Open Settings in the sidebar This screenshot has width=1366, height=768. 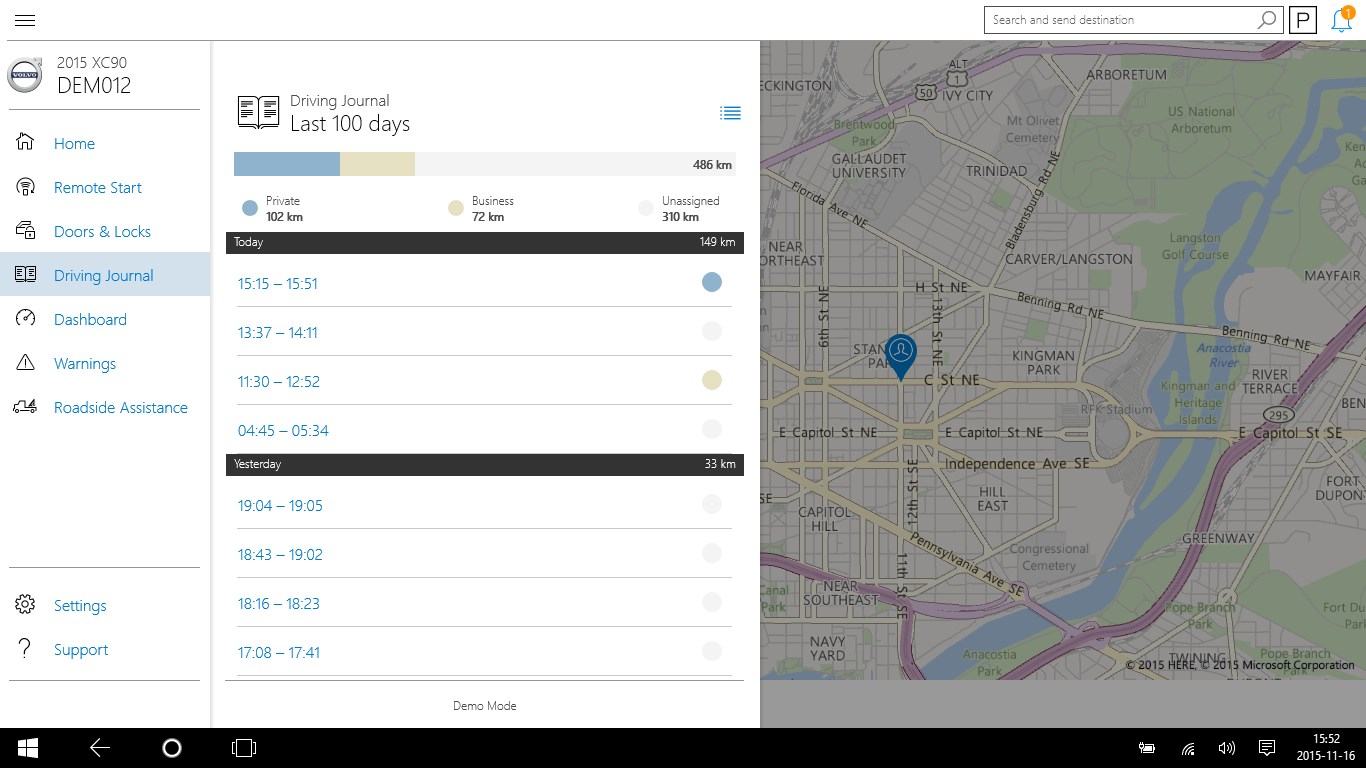click(x=80, y=606)
